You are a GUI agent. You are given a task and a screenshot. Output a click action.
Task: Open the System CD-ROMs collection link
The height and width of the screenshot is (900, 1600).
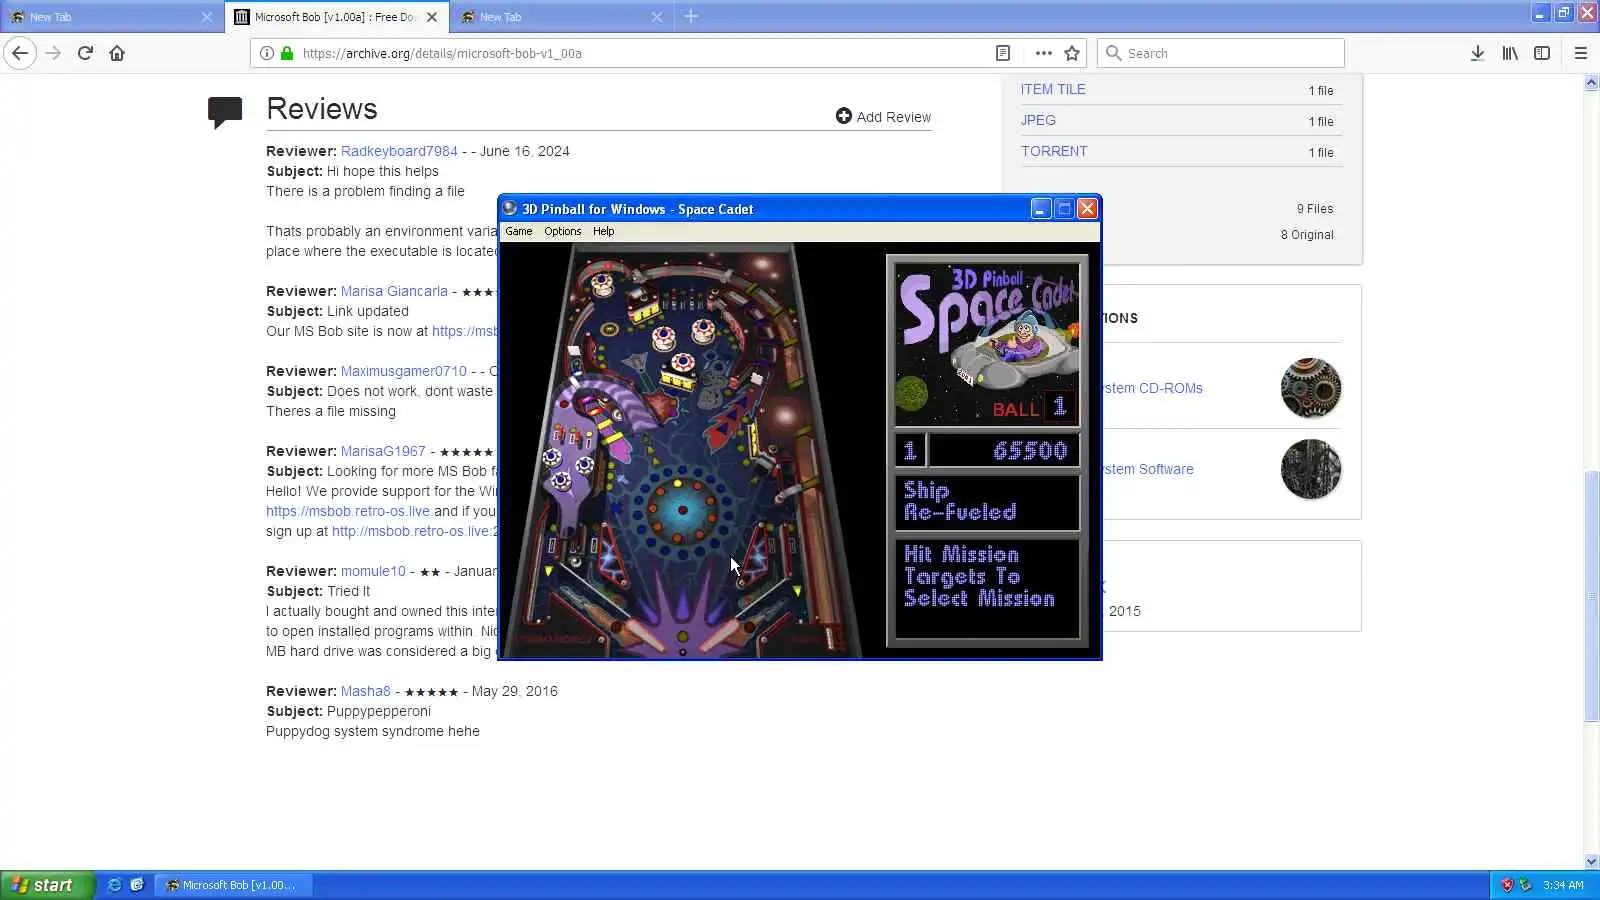[x=1152, y=388]
